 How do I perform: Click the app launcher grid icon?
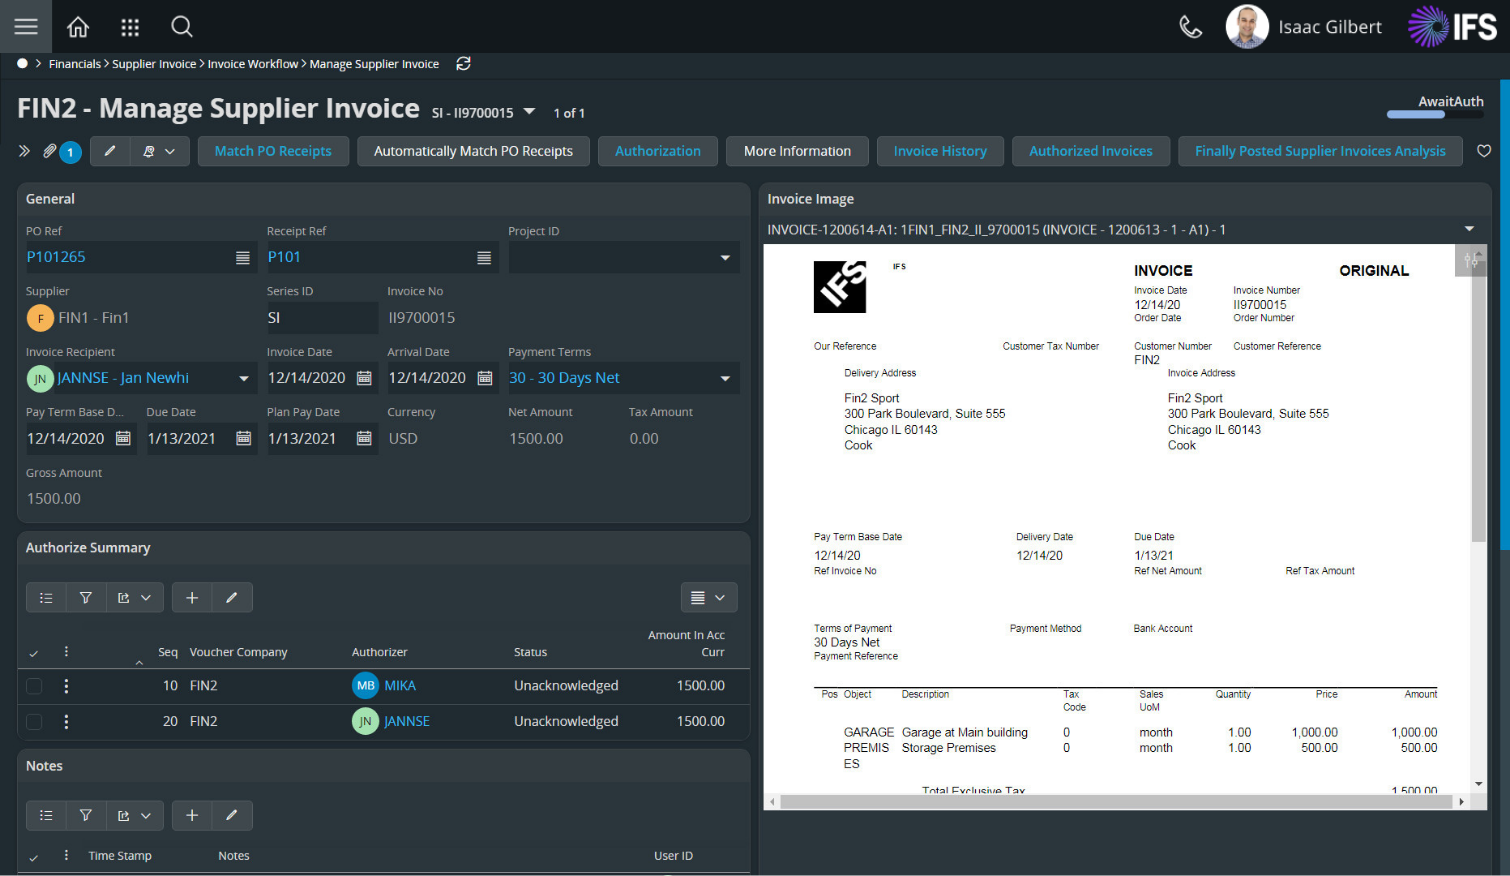[129, 27]
